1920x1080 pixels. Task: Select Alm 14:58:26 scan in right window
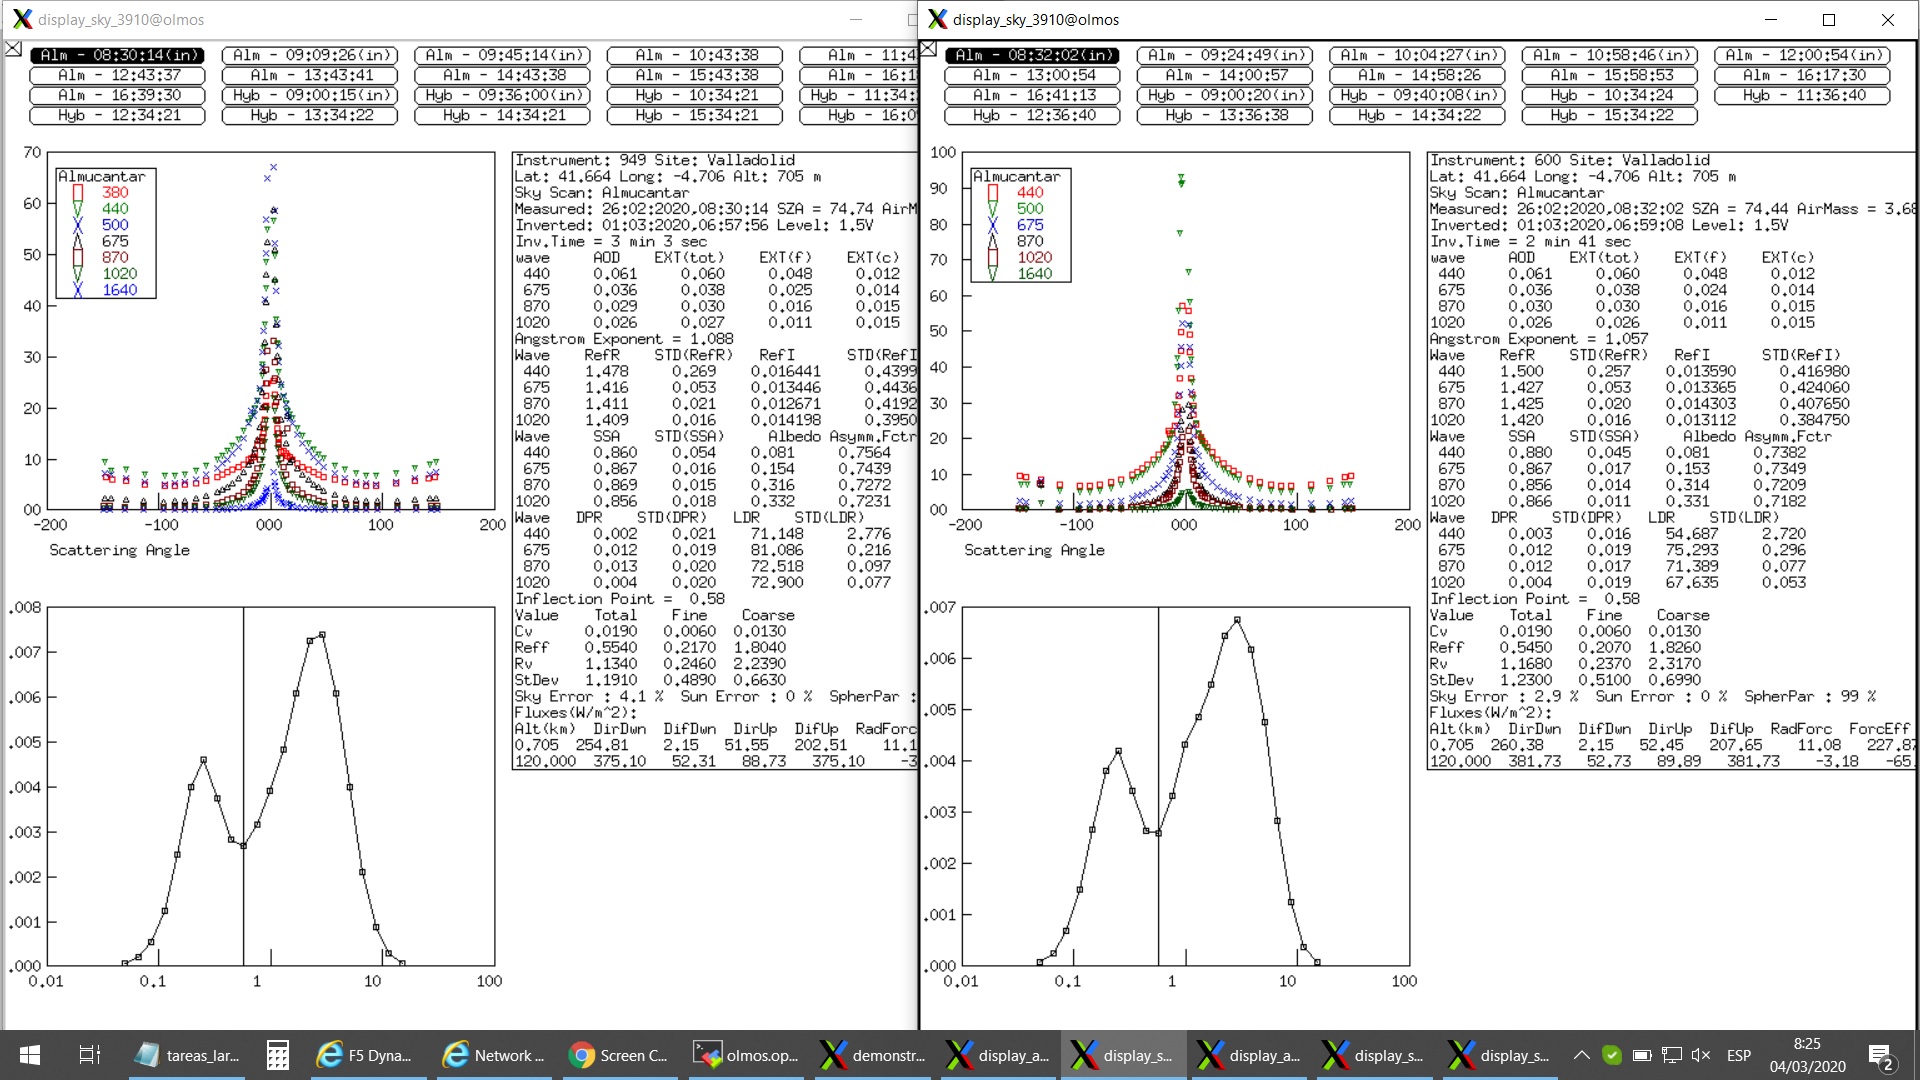coord(1417,75)
